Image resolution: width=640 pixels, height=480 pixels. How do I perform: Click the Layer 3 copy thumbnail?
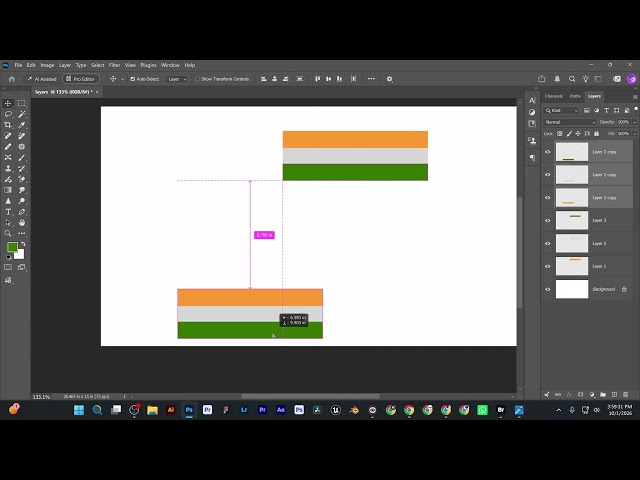coord(572,152)
